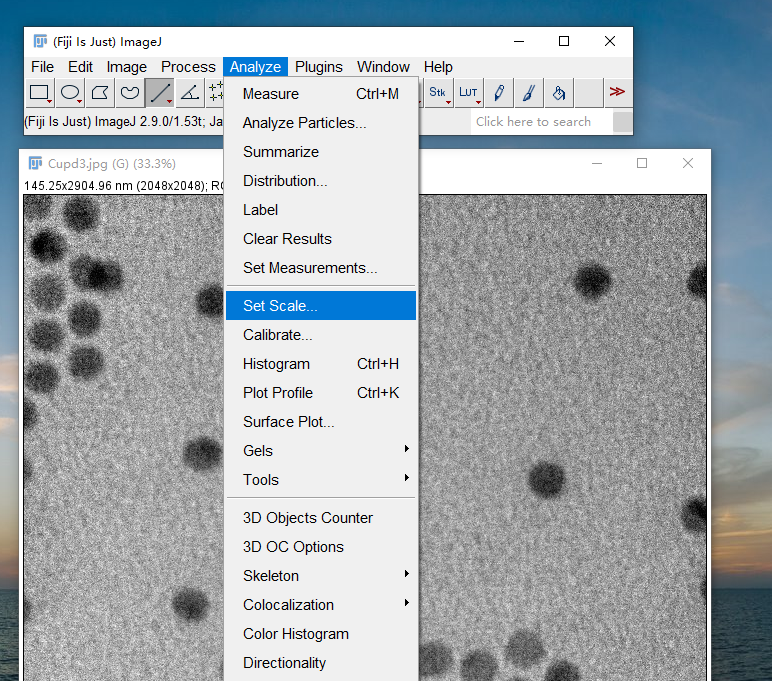
Task: Select the Pencil tool
Action: (499, 93)
